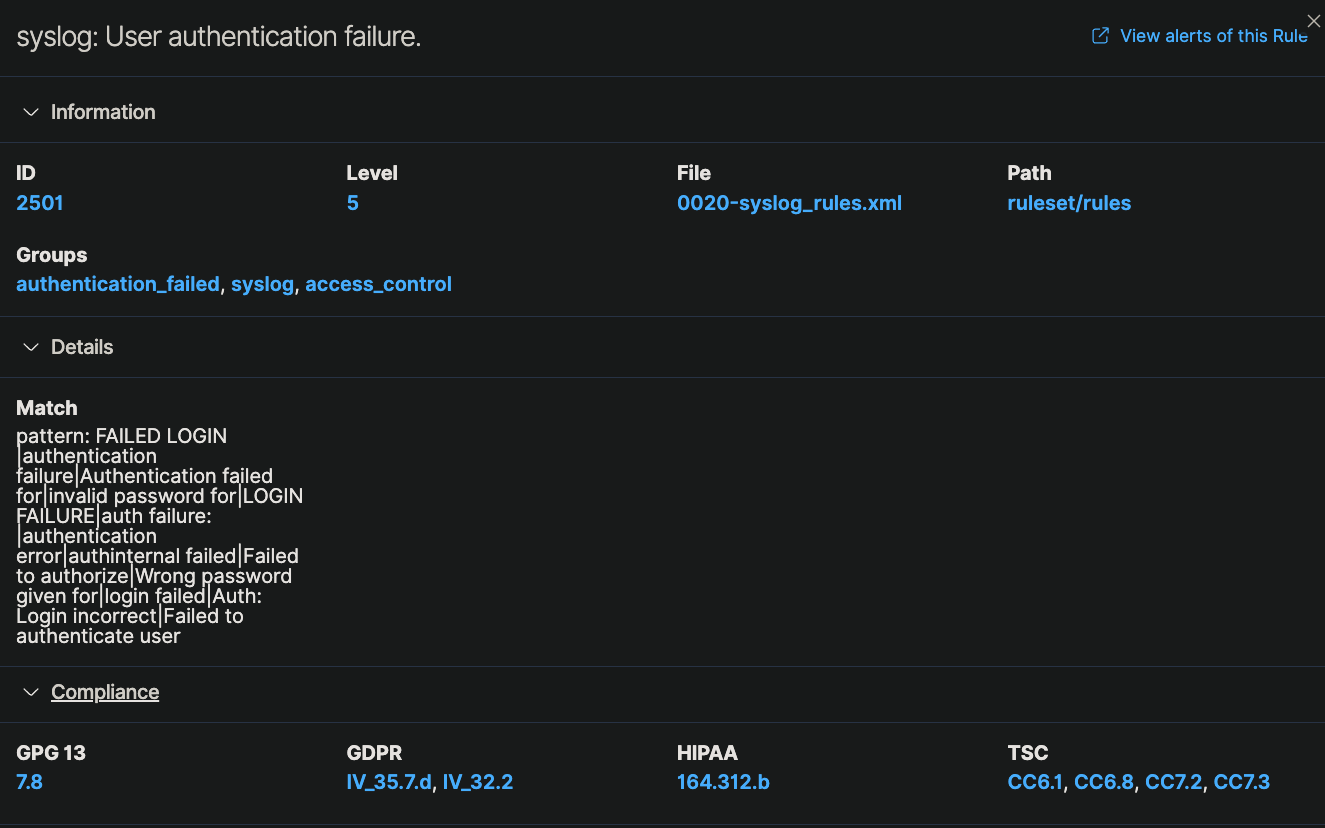Select the access_control group link
Screen dimensions: 1325x828
(378, 284)
